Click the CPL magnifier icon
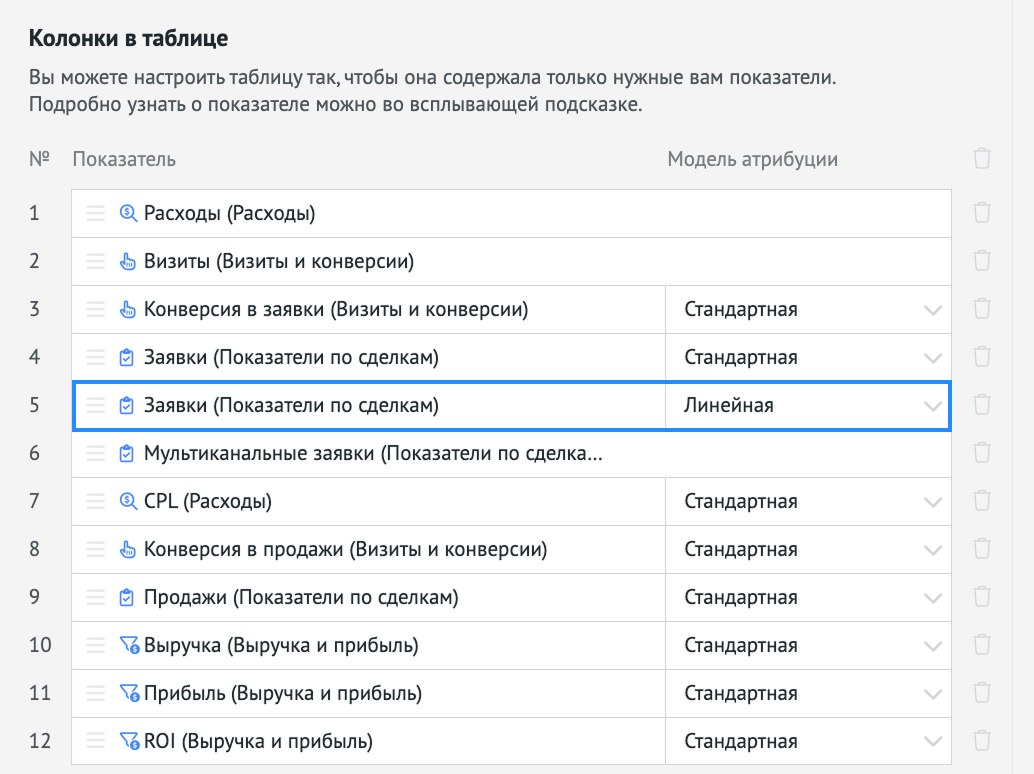Screen dimensions: 1034x774 tap(127, 501)
